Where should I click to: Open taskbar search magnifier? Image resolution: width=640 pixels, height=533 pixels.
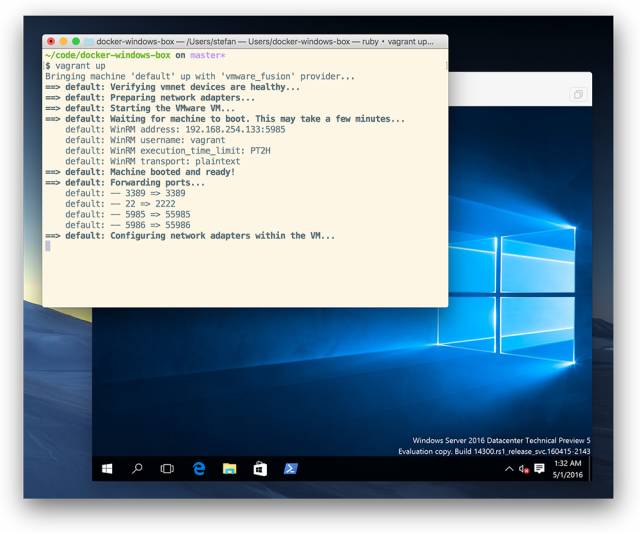137,469
